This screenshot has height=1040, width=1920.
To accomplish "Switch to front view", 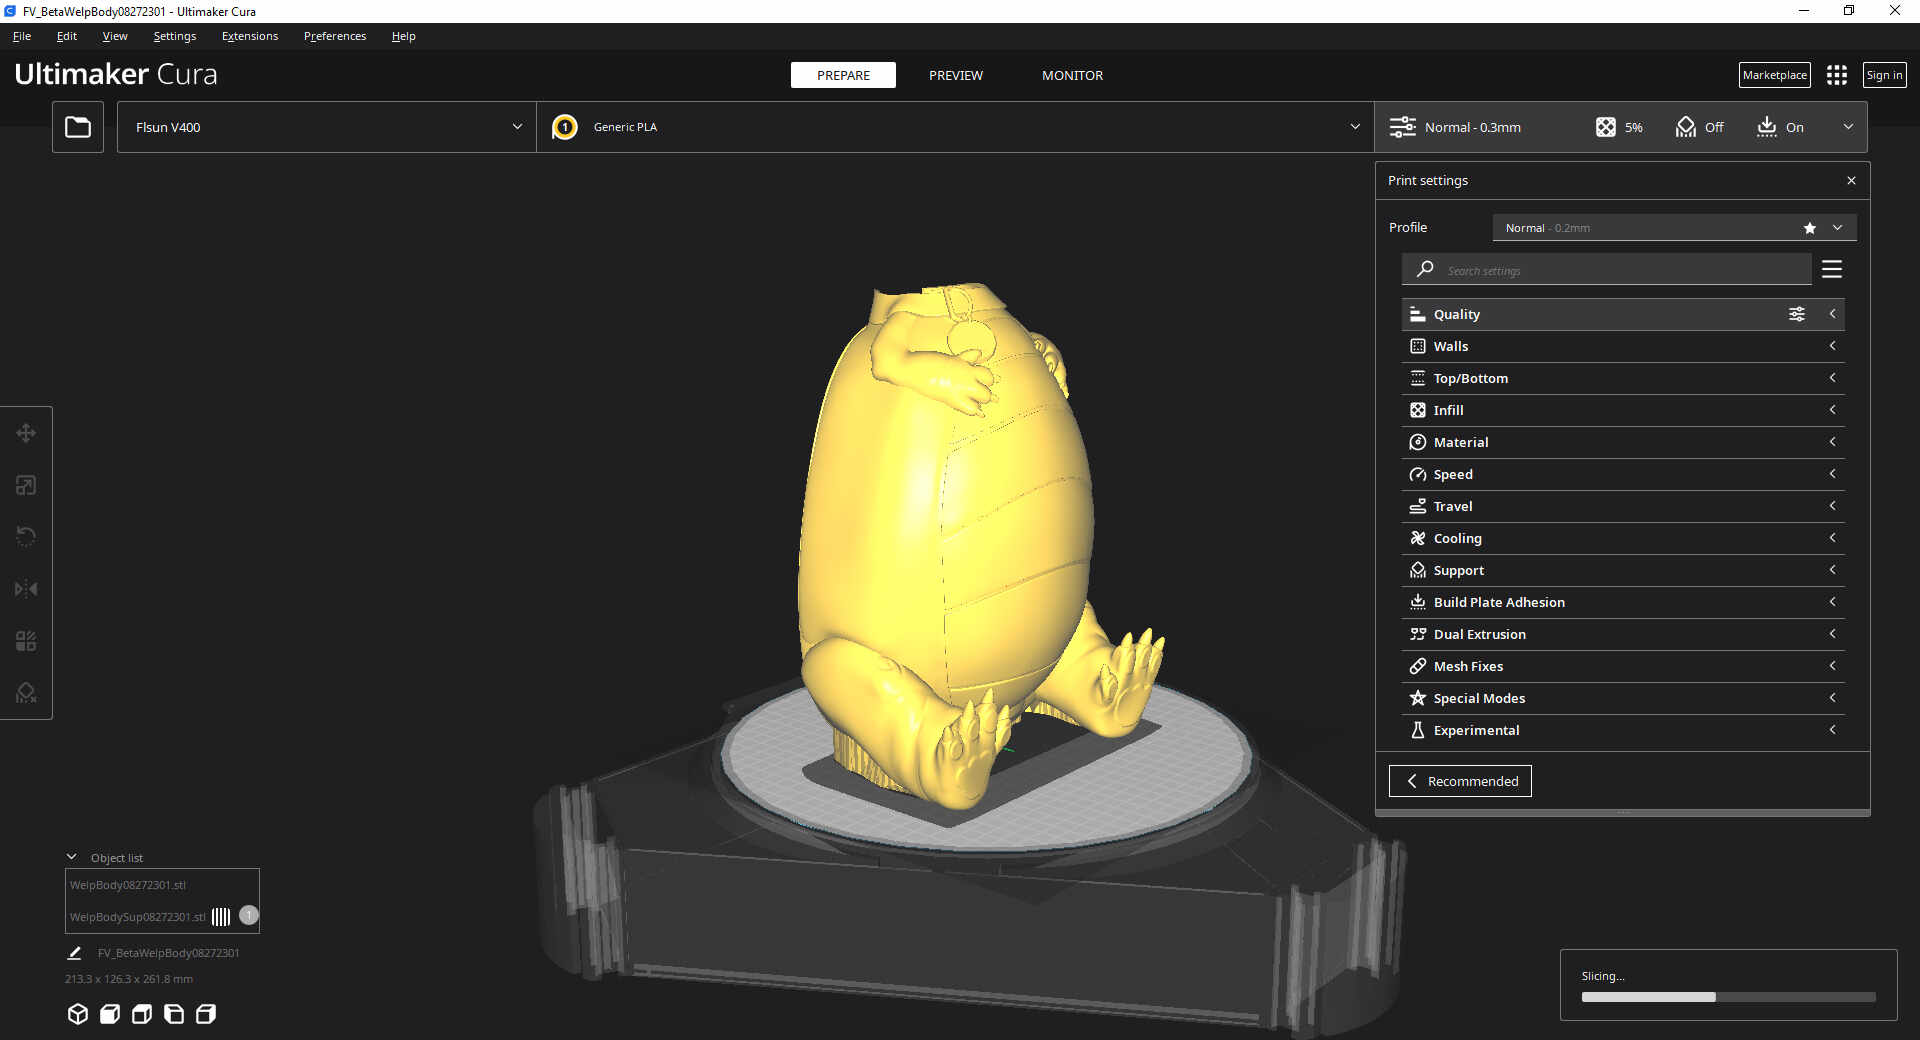I will pyautogui.click(x=110, y=1014).
